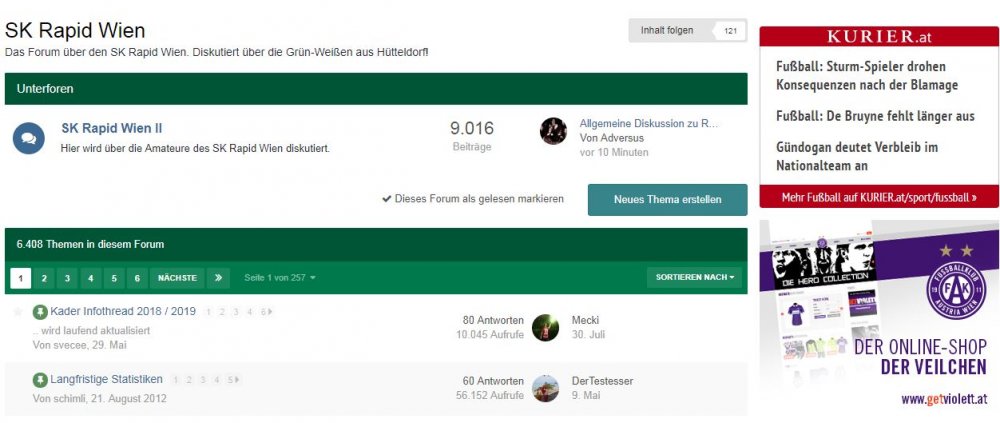Toggle star next to Kader Infothread
The image size is (1000, 423).
coord(18,312)
